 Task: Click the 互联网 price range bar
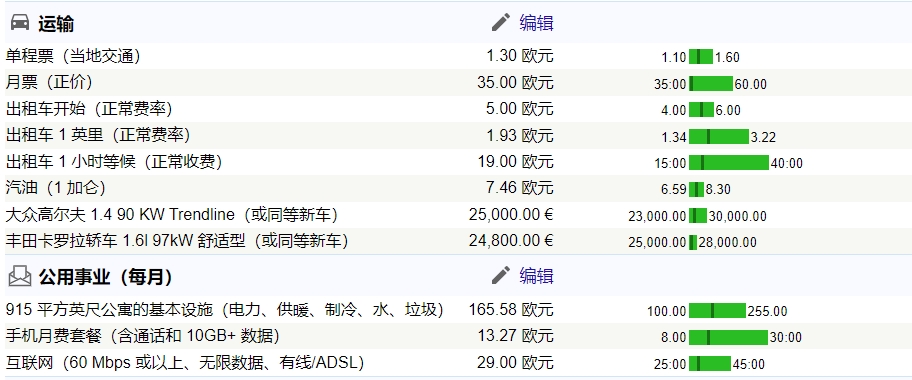pos(710,364)
